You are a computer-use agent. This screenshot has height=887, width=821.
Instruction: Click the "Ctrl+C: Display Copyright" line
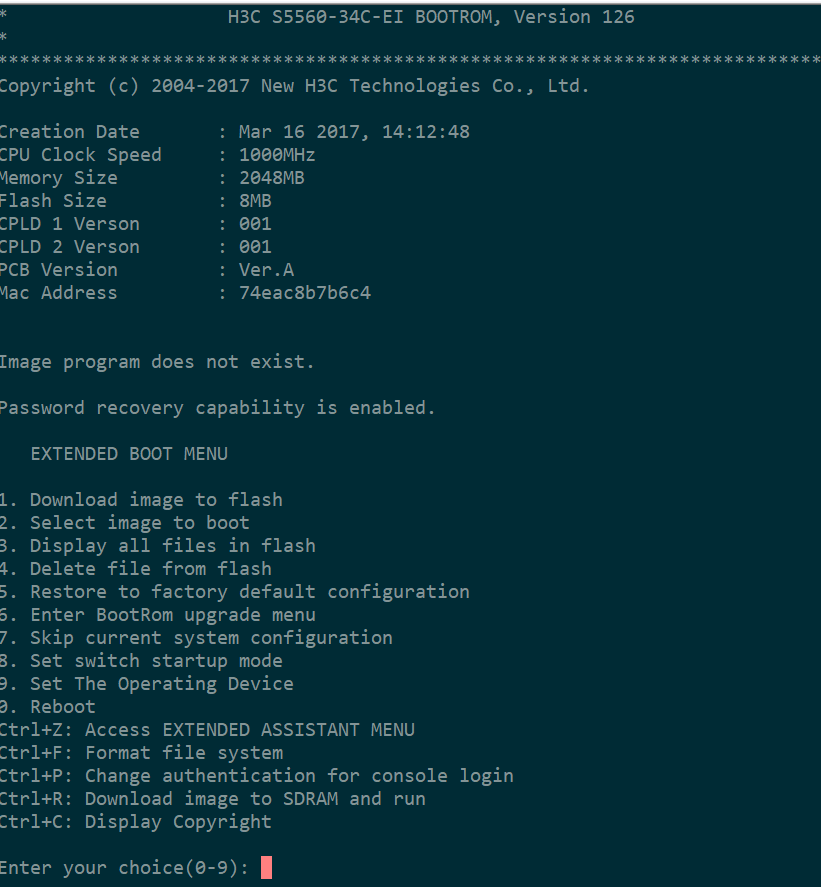[136, 822]
